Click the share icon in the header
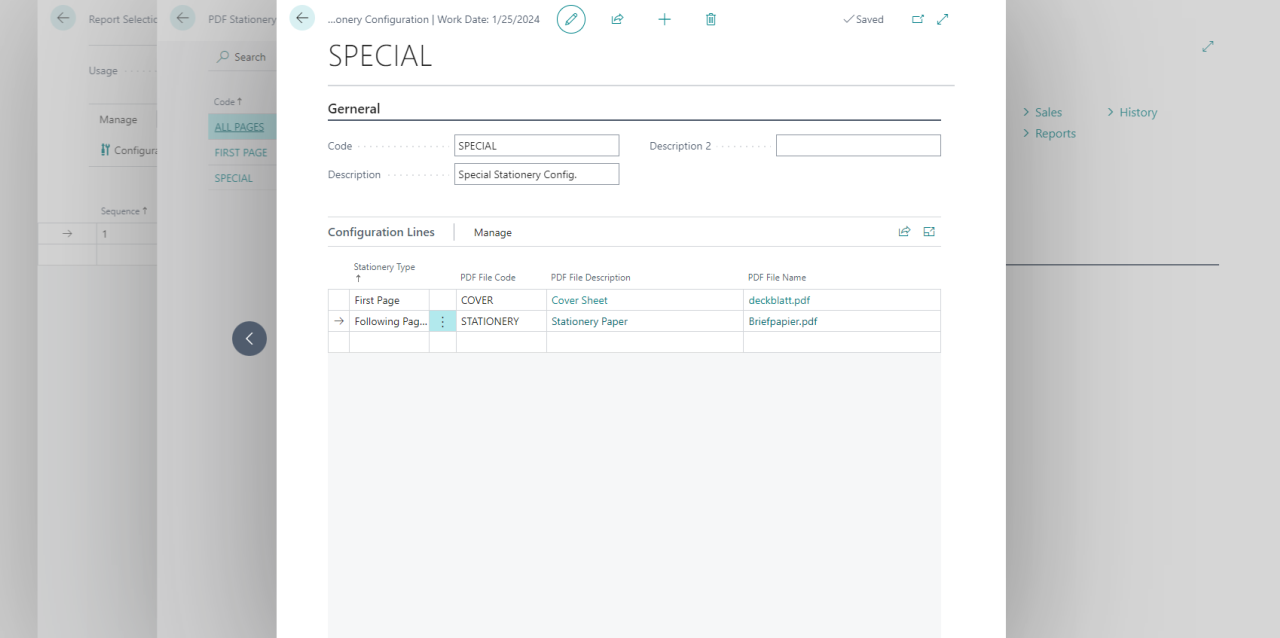1280x638 pixels. (x=617, y=19)
